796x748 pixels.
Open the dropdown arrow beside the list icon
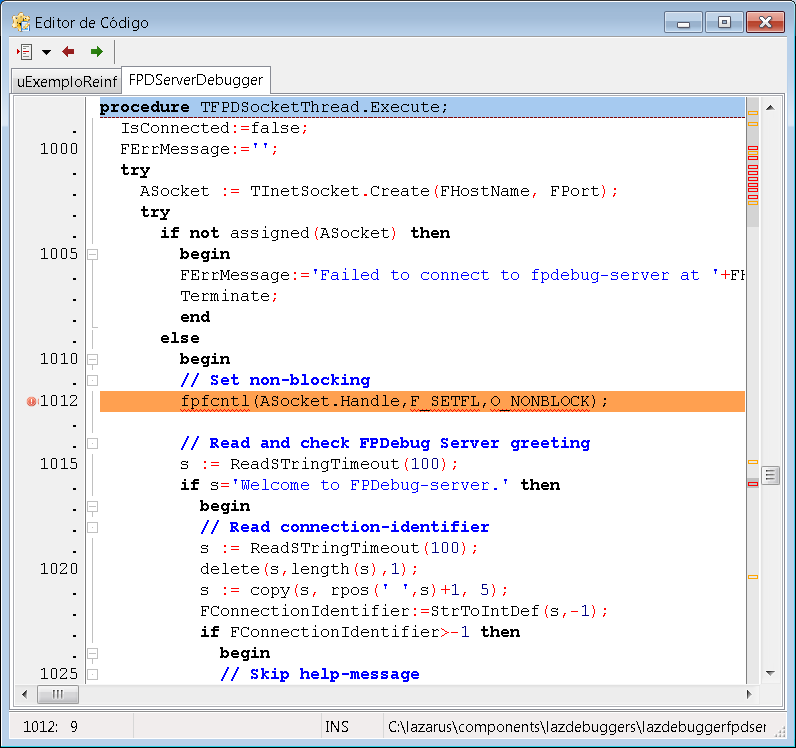pyautogui.click(x=46, y=52)
